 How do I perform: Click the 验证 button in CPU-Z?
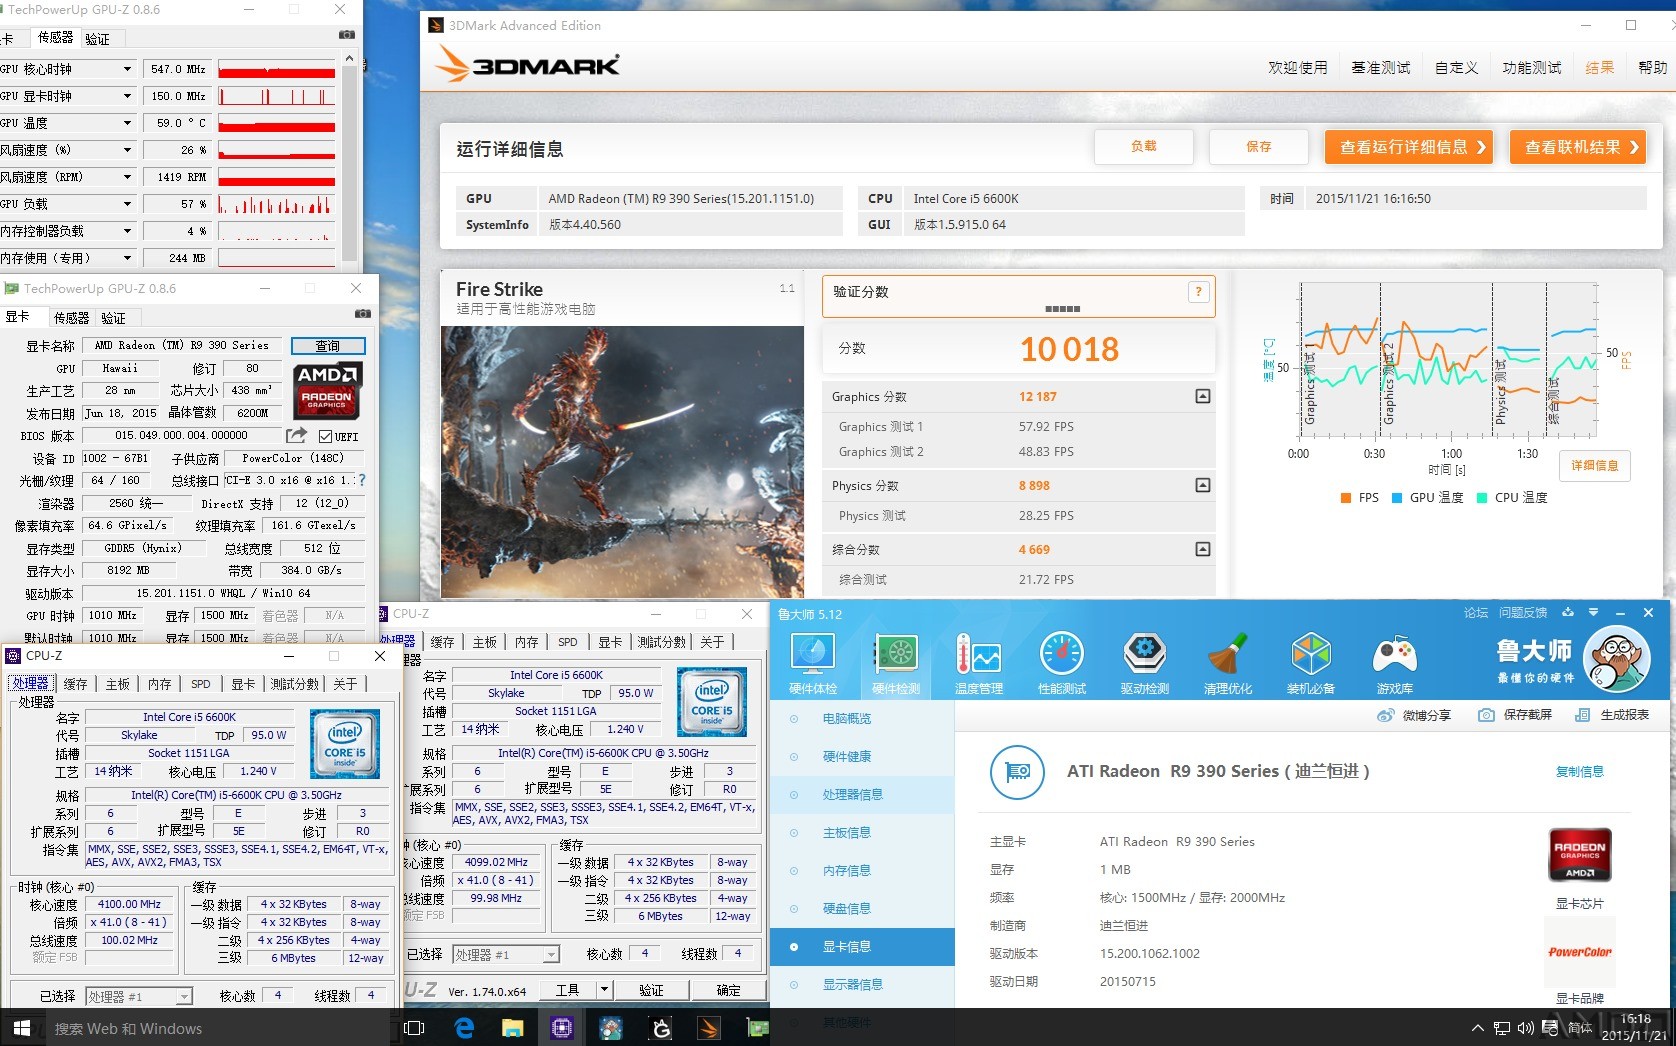pos(651,990)
